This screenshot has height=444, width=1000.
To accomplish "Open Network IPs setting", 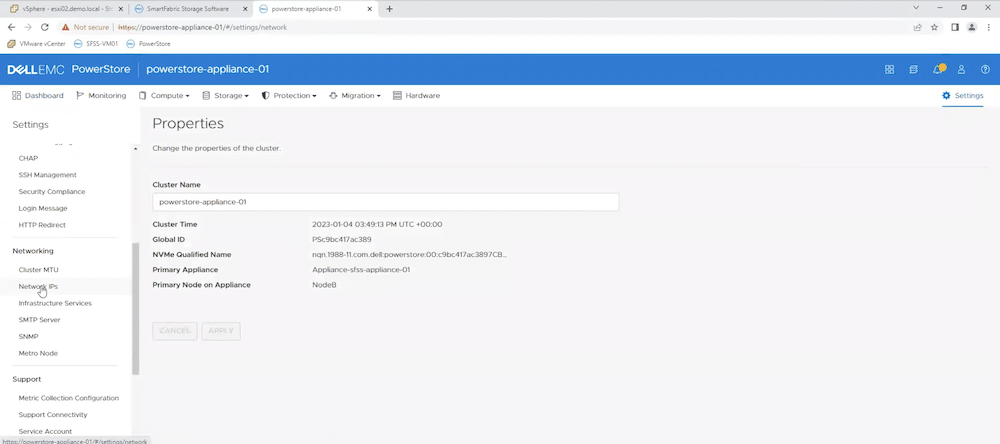I will [38, 286].
